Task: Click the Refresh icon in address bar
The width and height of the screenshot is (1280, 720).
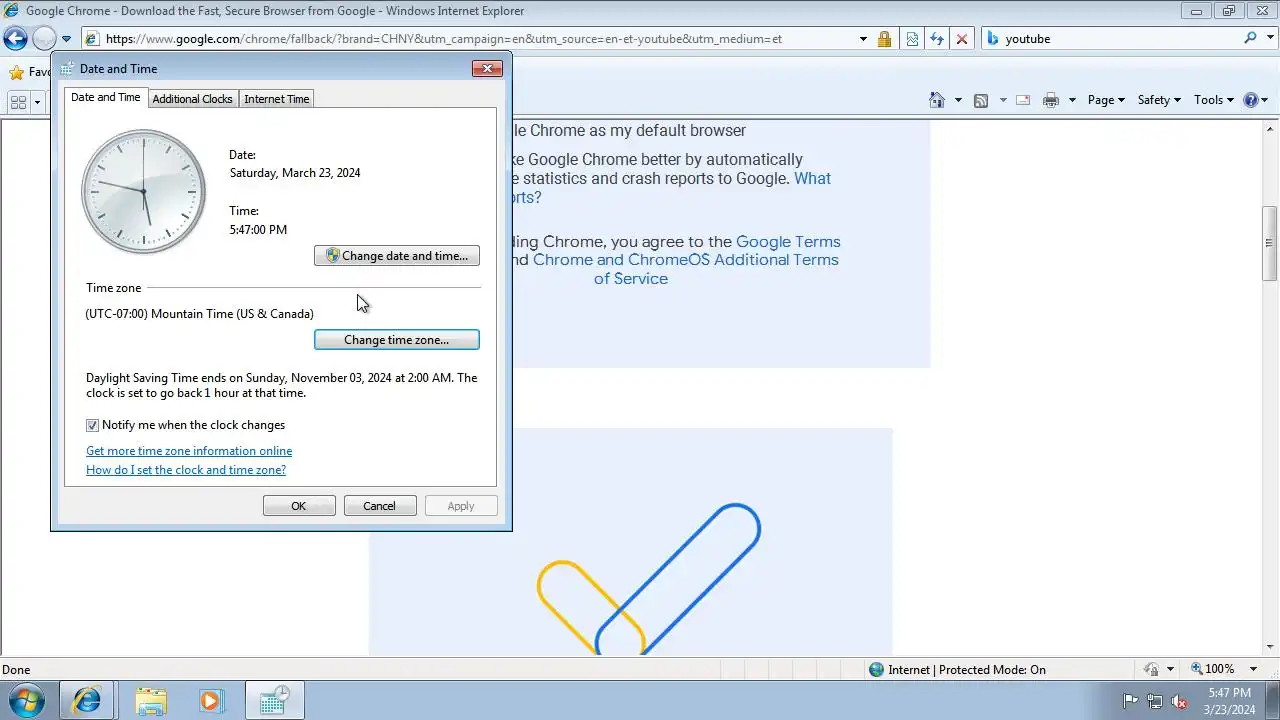Action: (936, 39)
